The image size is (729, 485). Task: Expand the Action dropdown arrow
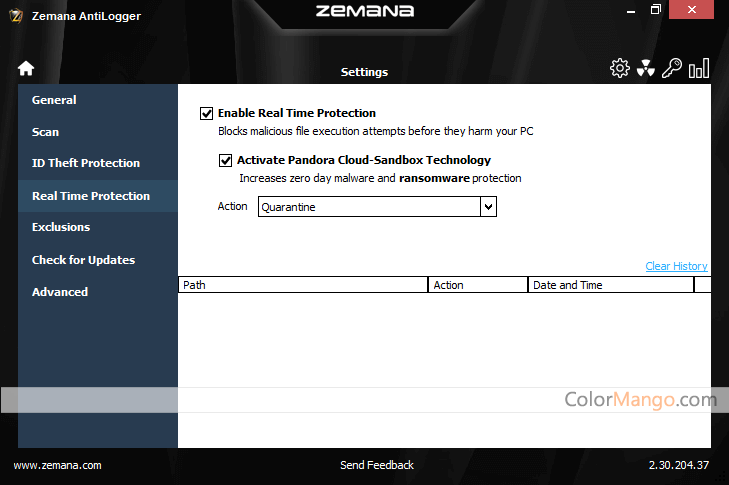[x=488, y=207]
